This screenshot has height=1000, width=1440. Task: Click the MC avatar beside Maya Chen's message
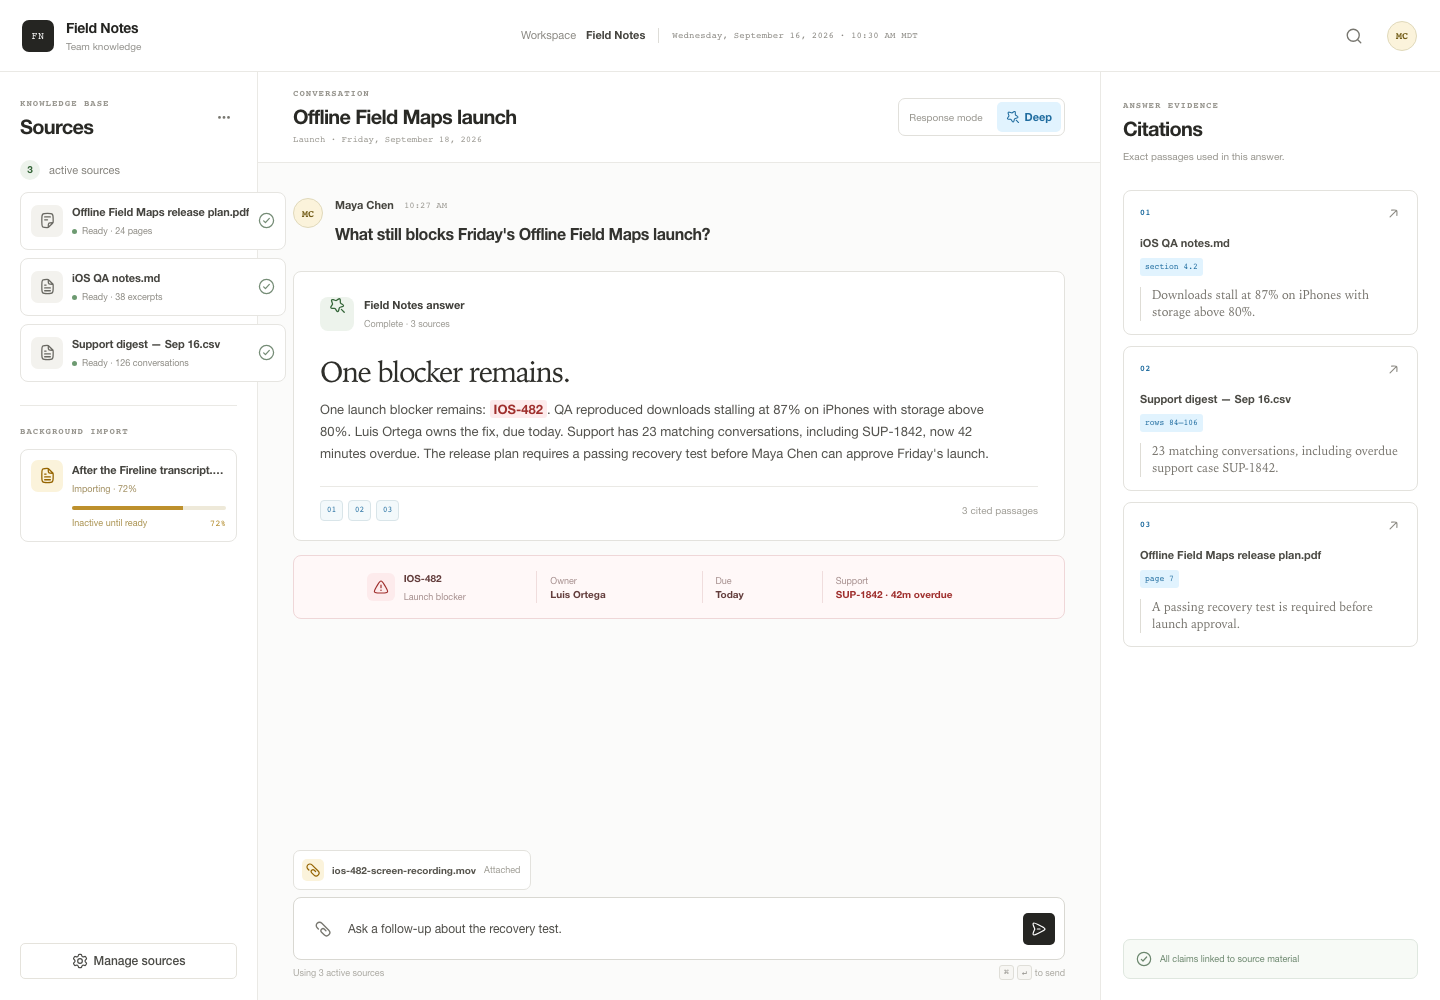[x=308, y=213]
